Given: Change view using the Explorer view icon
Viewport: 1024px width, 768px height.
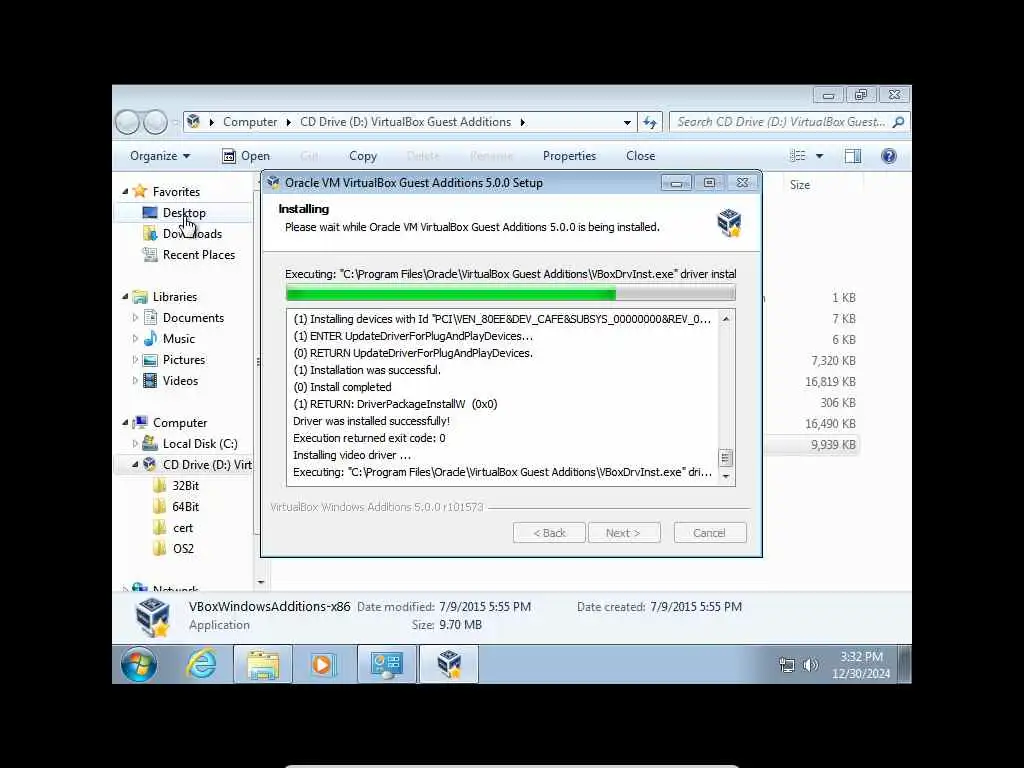Looking at the screenshot, I should point(797,155).
